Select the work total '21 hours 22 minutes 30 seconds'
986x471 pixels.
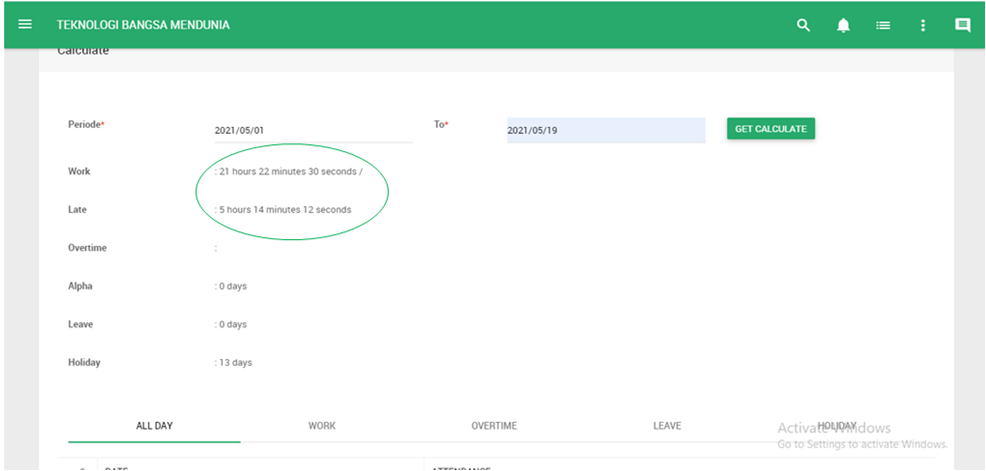(x=288, y=172)
